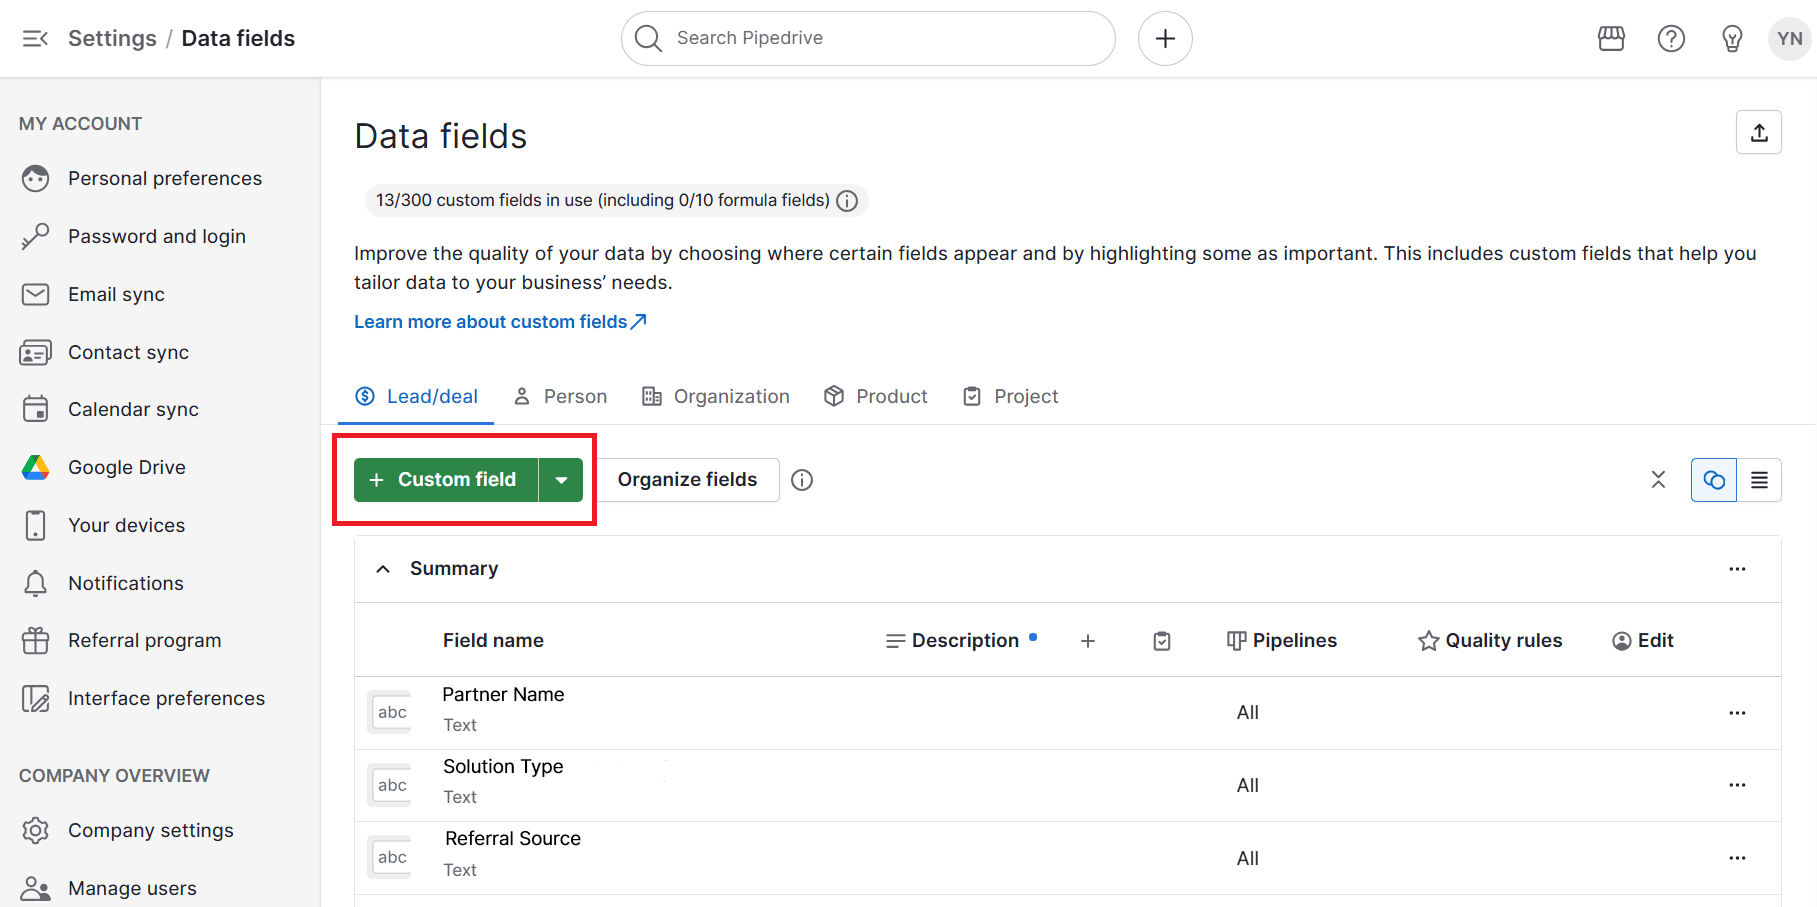Click the export upload icon above Data fields
This screenshot has height=907, width=1817.
tap(1759, 131)
